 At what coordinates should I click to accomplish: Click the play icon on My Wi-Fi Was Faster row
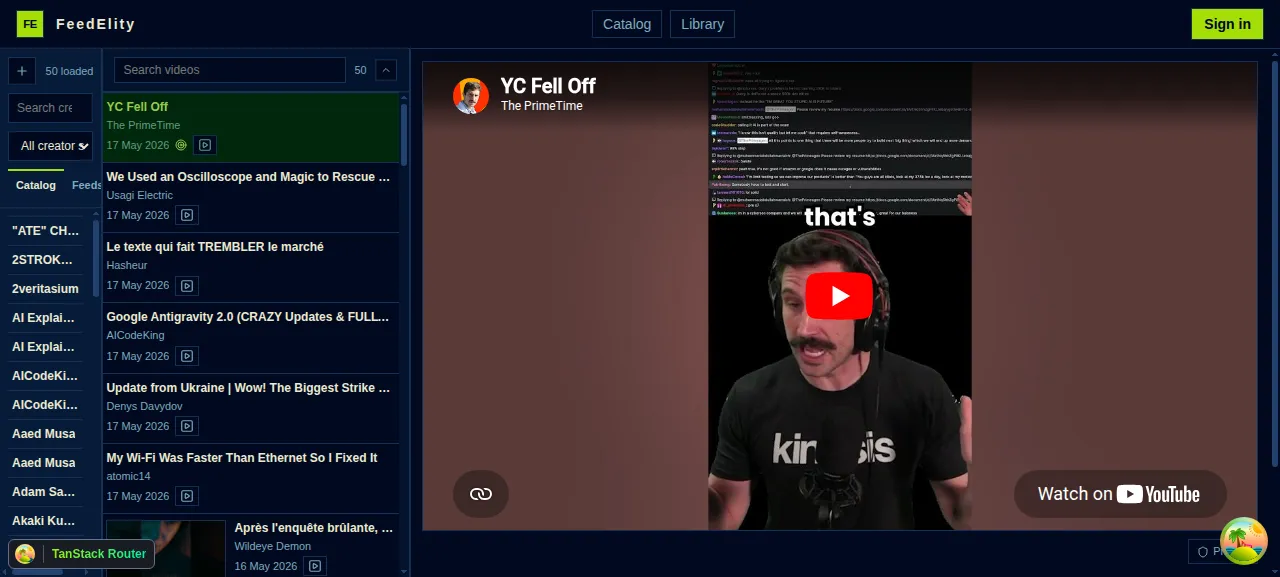[x=187, y=496]
